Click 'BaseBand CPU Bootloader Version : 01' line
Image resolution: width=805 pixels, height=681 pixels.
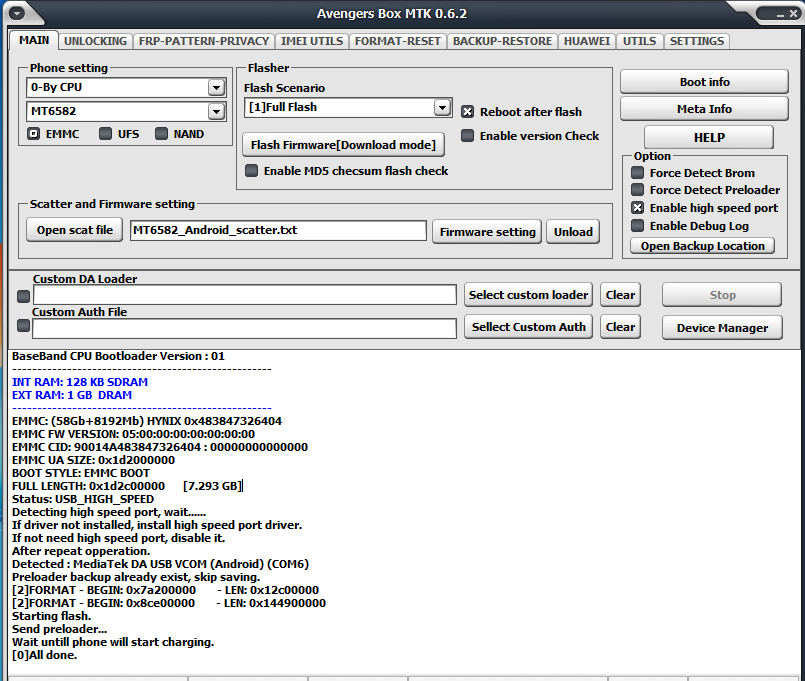(x=119, y=356)
